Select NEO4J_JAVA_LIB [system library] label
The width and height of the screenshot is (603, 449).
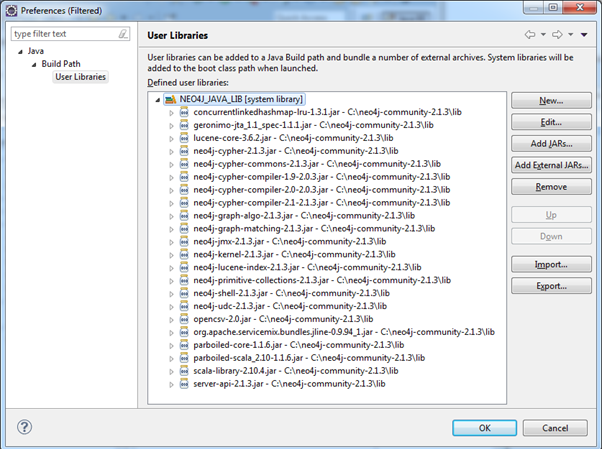pyautogui.click(x=241, y=99)
